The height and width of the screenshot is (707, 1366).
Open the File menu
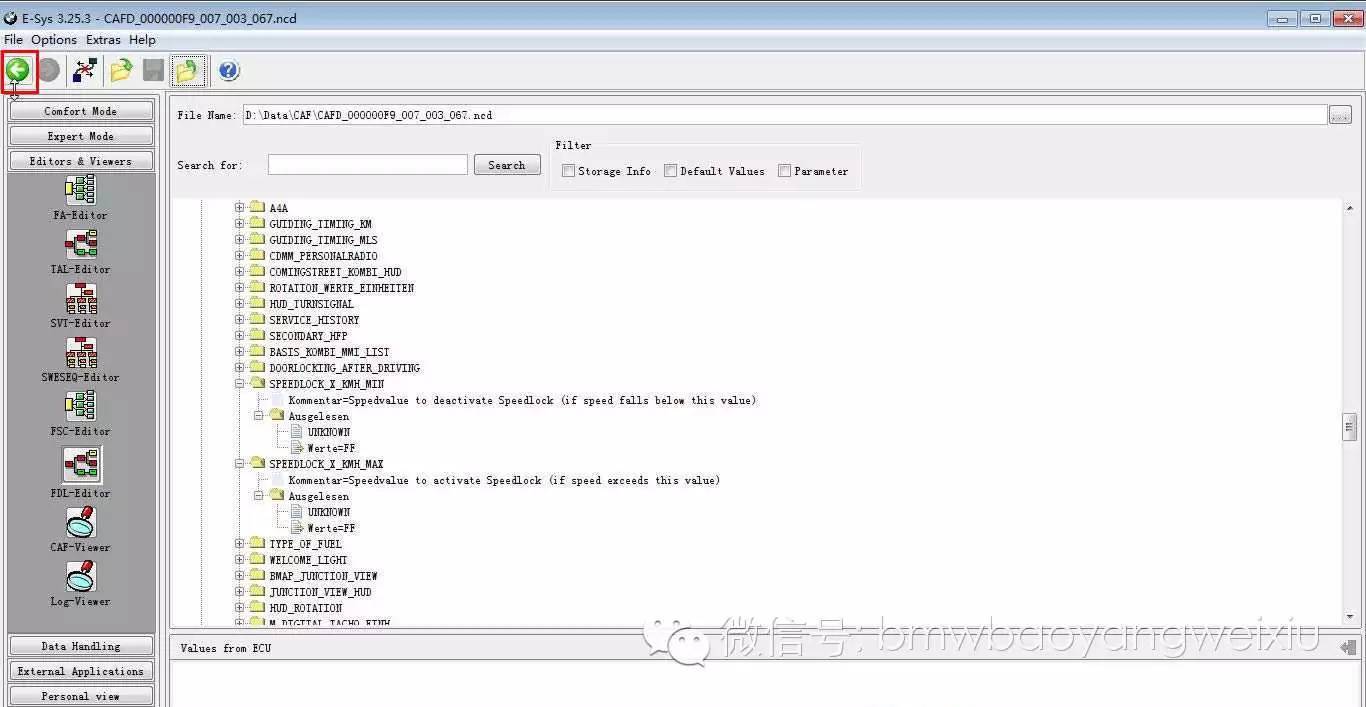click(x=13, y=40)
